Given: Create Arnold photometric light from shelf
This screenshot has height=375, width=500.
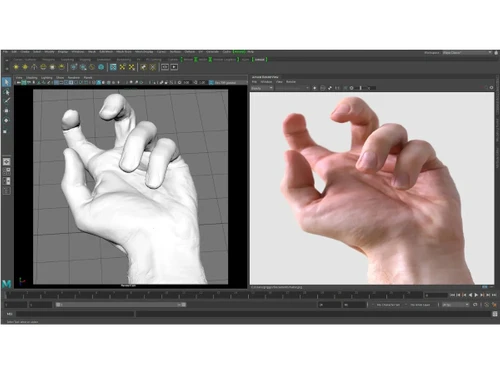Looking at the screenshot, I should tap(34, 67).
